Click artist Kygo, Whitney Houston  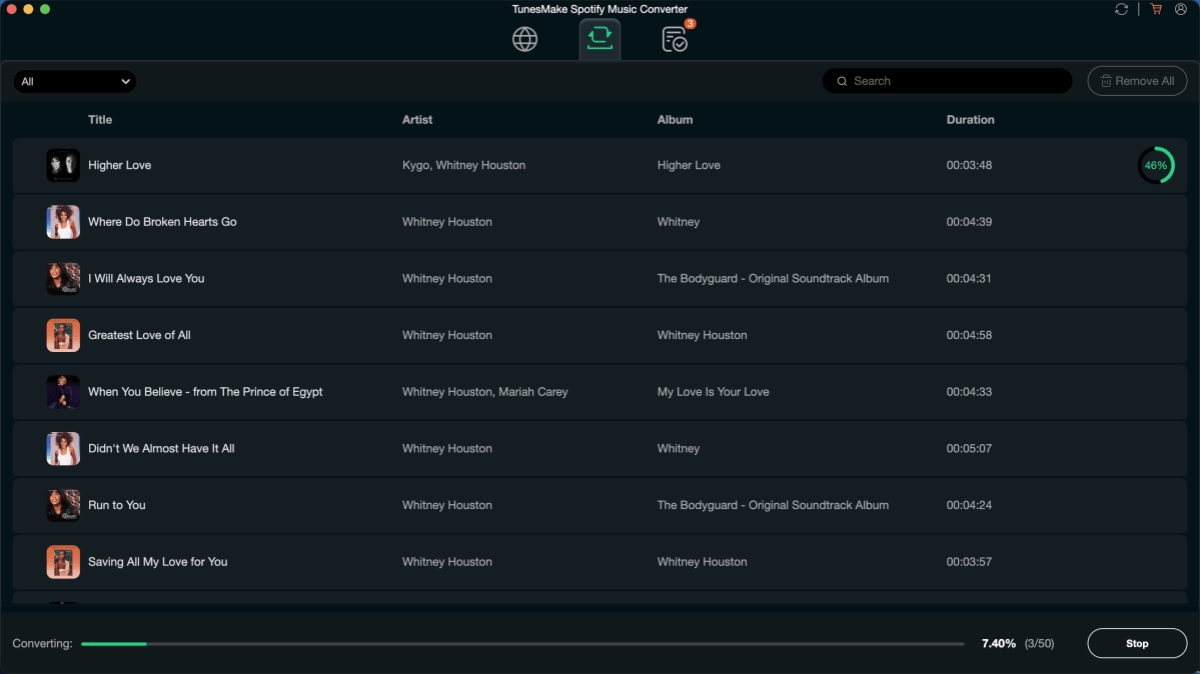pyautogui.click(x=464, y=165)
